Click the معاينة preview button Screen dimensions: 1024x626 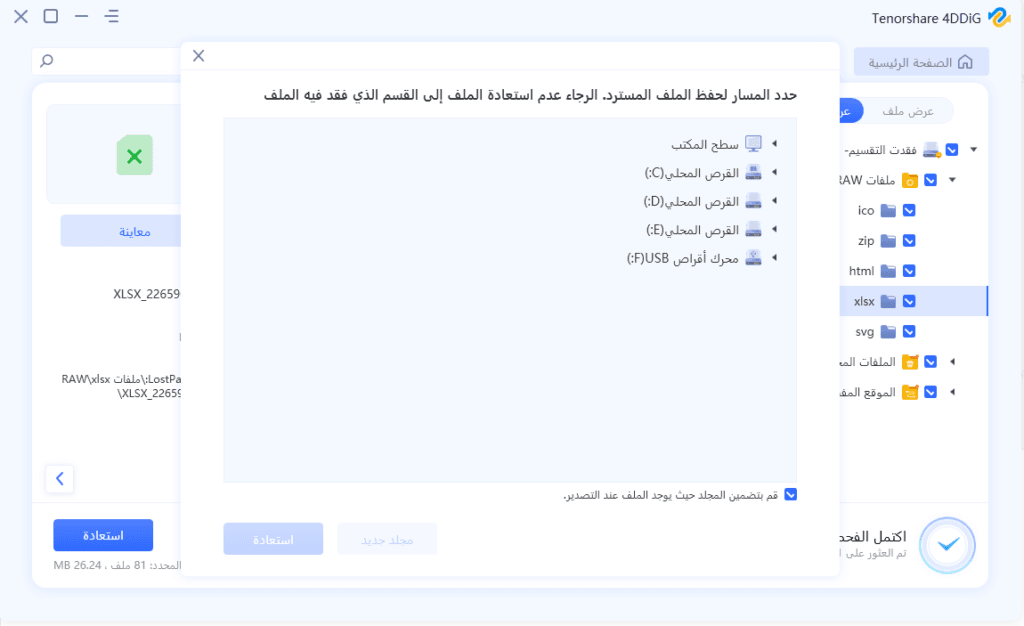click(x=135, y=230)
